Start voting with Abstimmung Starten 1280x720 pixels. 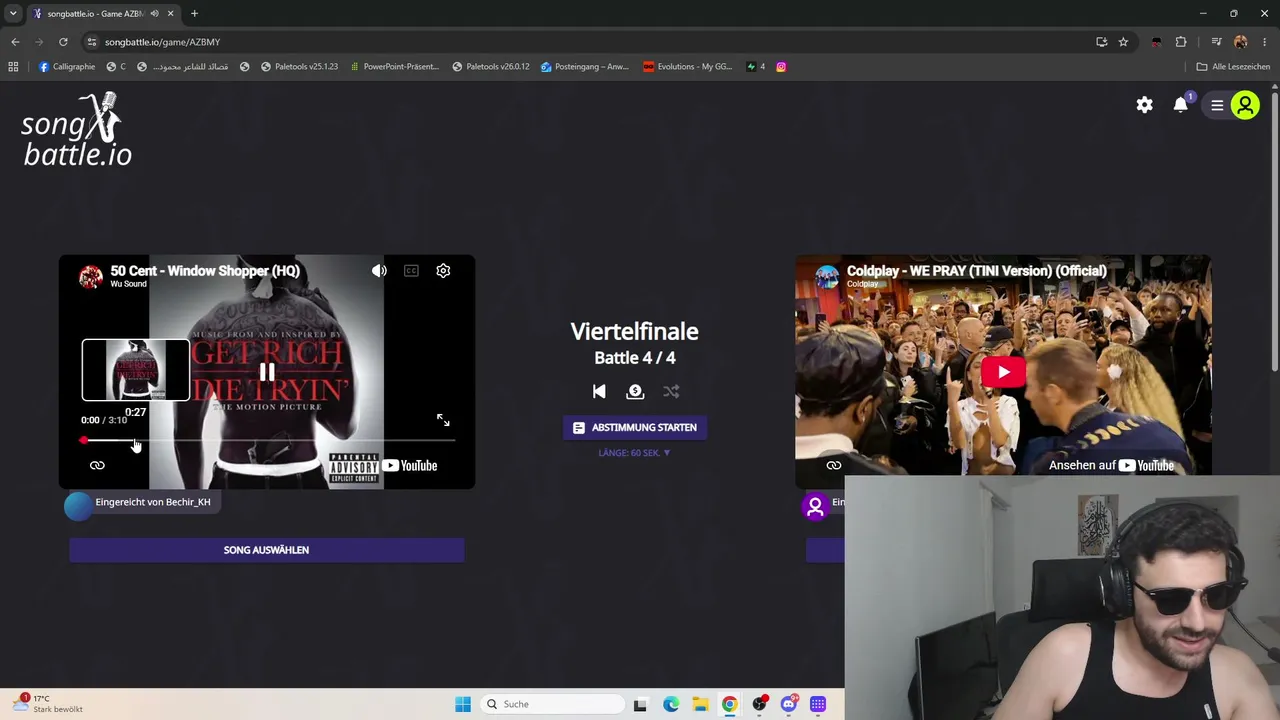click(x=635, y=428)
